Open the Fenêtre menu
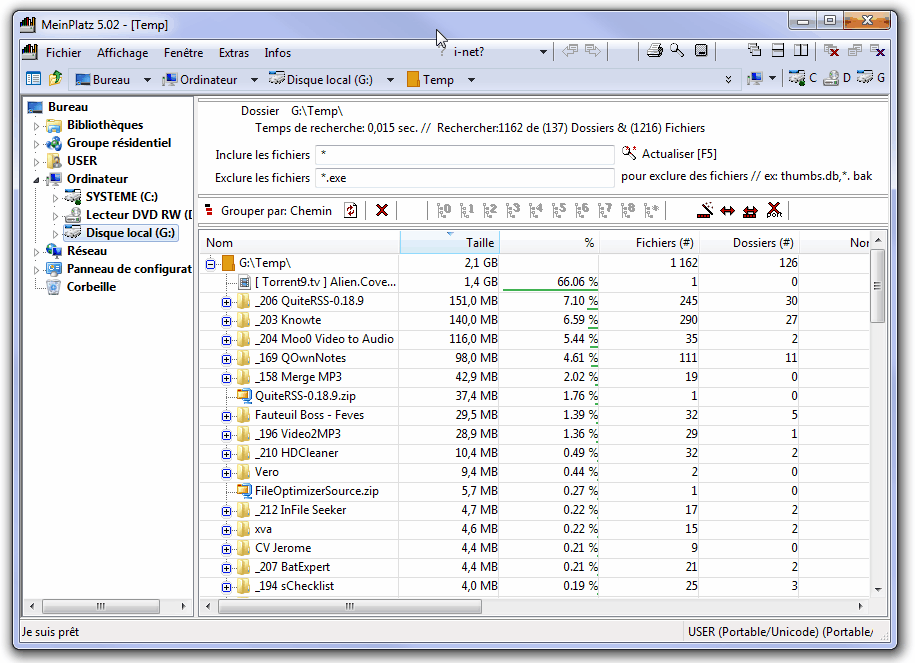The image size is (915, 663). (x=183, y=53)
